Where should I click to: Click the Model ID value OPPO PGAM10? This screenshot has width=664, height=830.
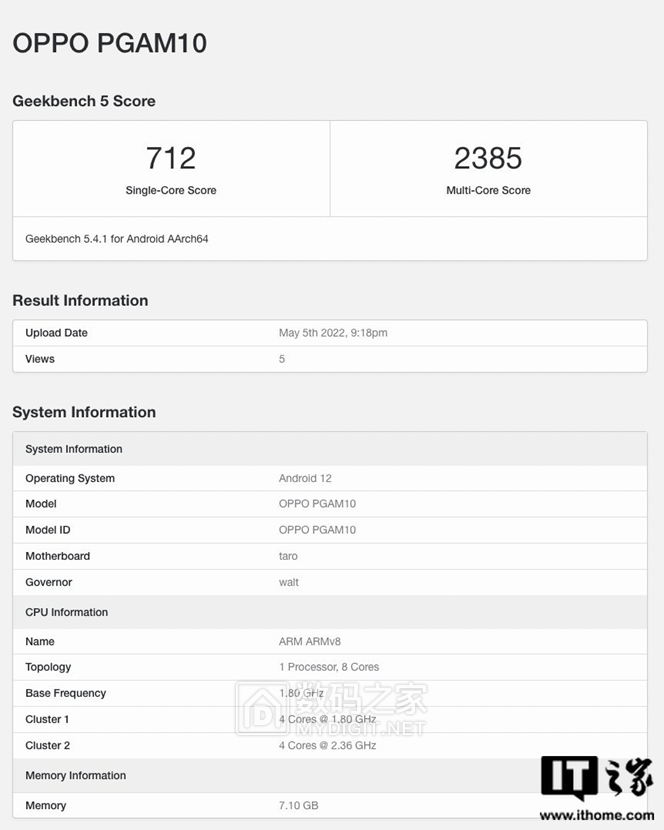click(317, 530)
